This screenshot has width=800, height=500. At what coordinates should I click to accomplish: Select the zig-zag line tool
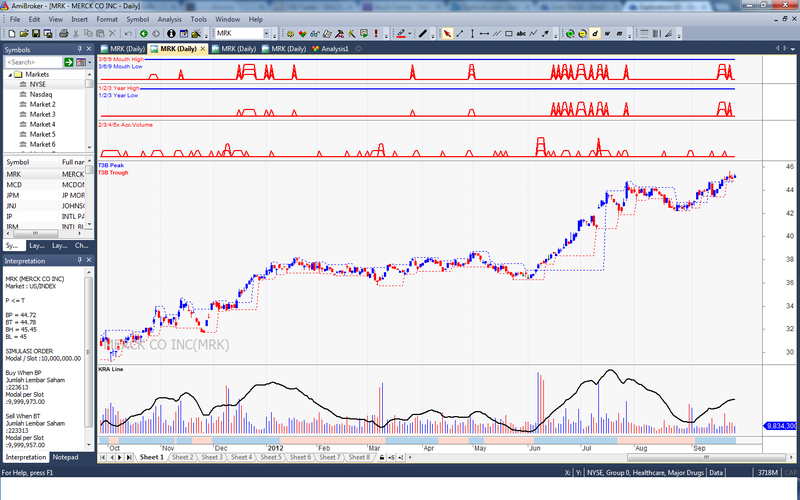point(533,34)
